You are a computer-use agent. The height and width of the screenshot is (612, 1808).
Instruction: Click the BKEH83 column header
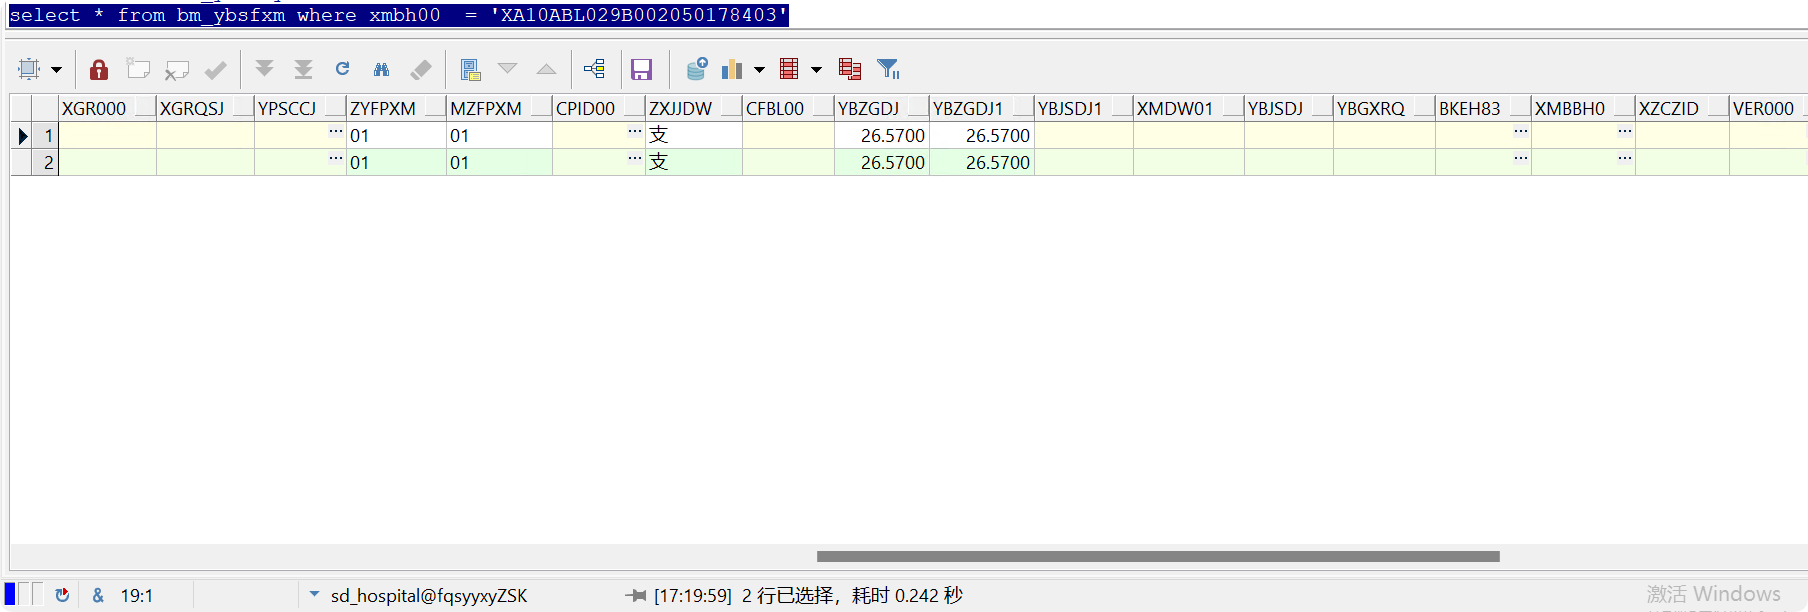click(1484, 108)
